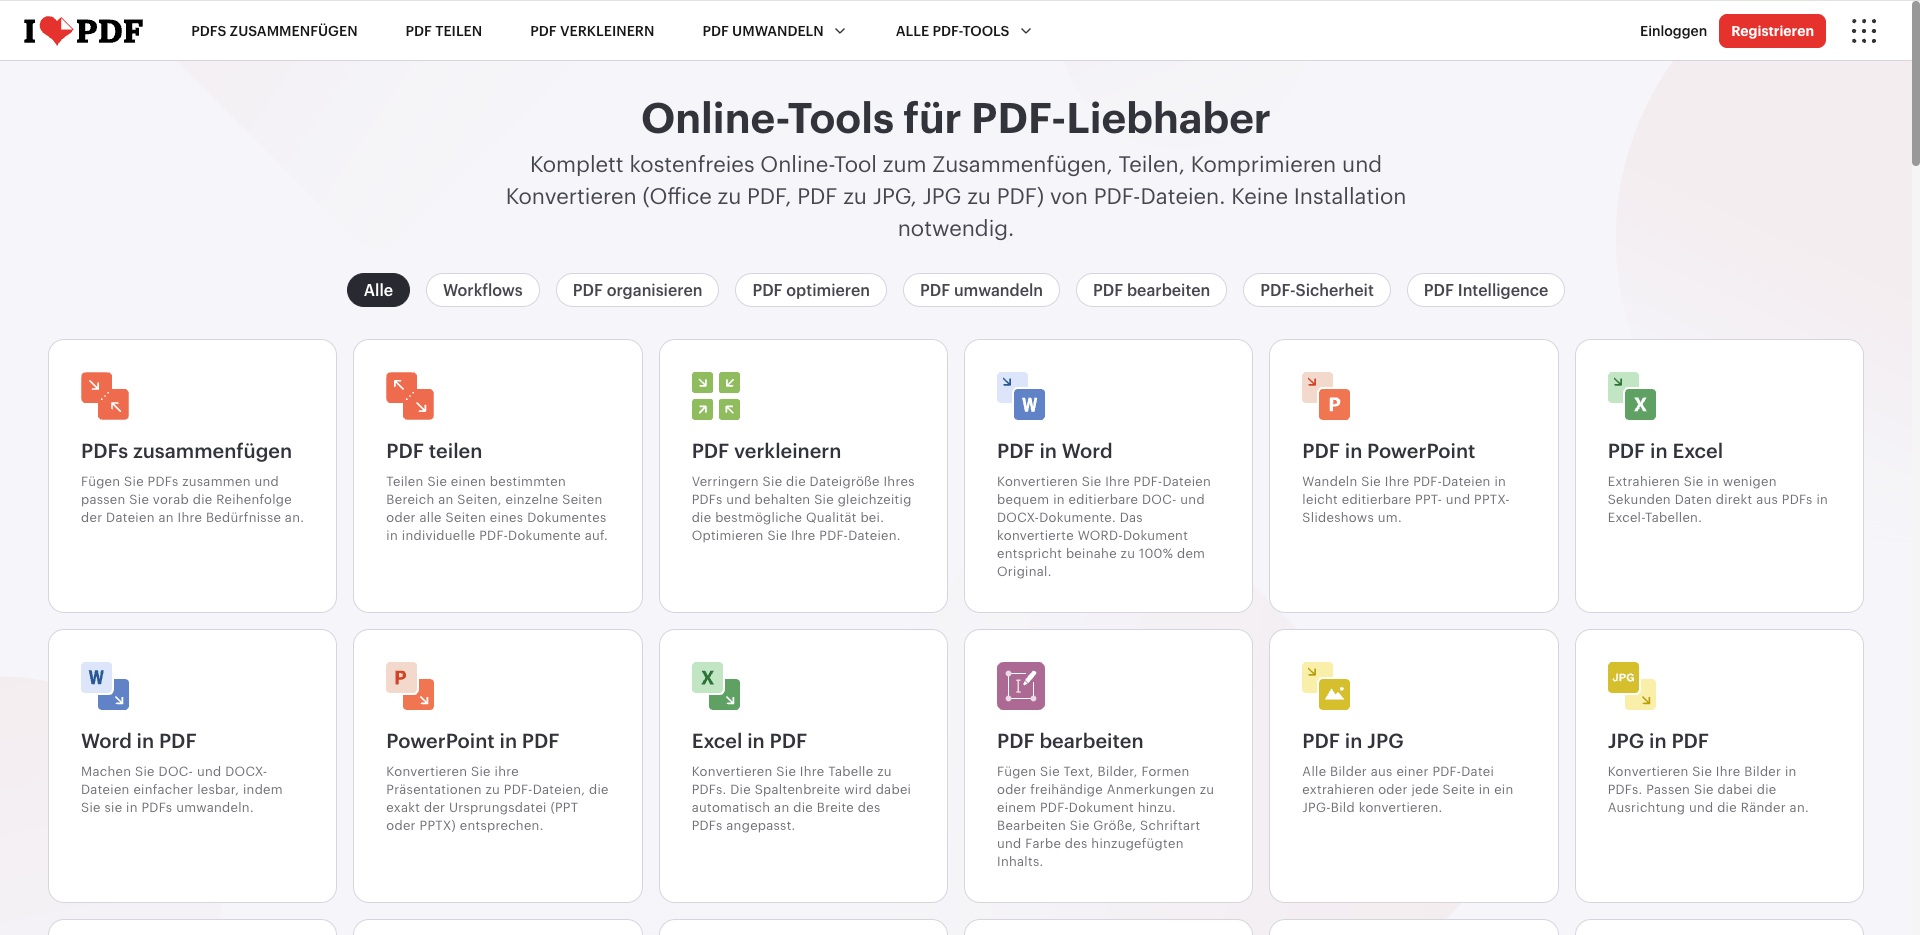The image size is (1920, 935).
Task: Click the PDF in PowerPoint icon
Action: click(1326, 396)
